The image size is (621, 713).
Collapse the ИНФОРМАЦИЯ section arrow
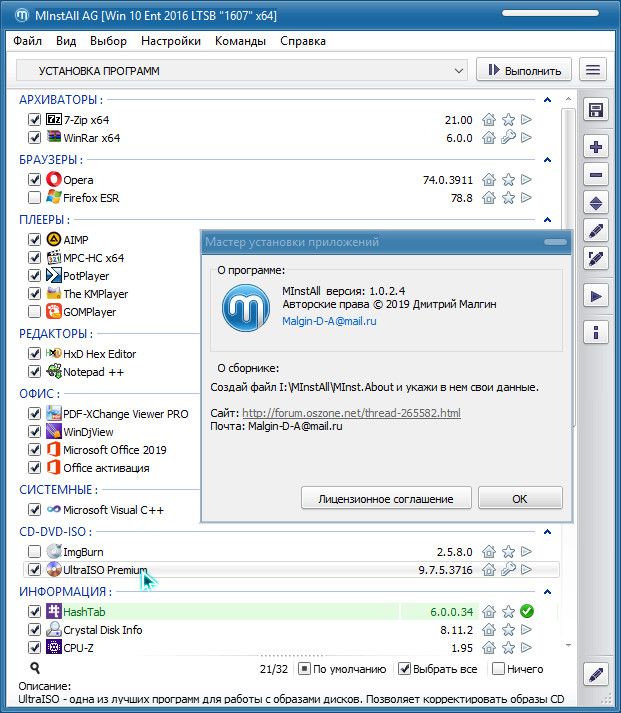coord(547,592)
